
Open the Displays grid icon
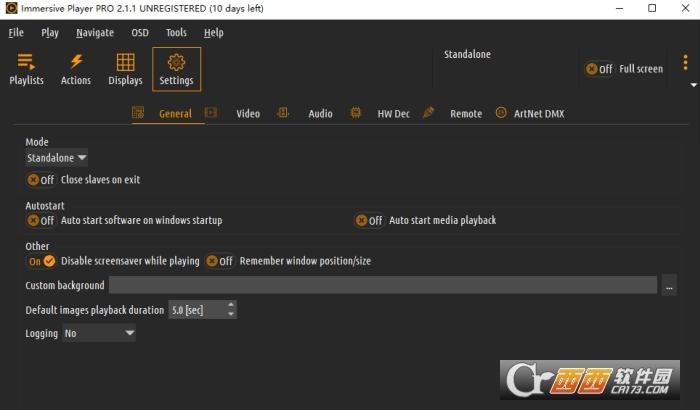(x=125, y=62)
